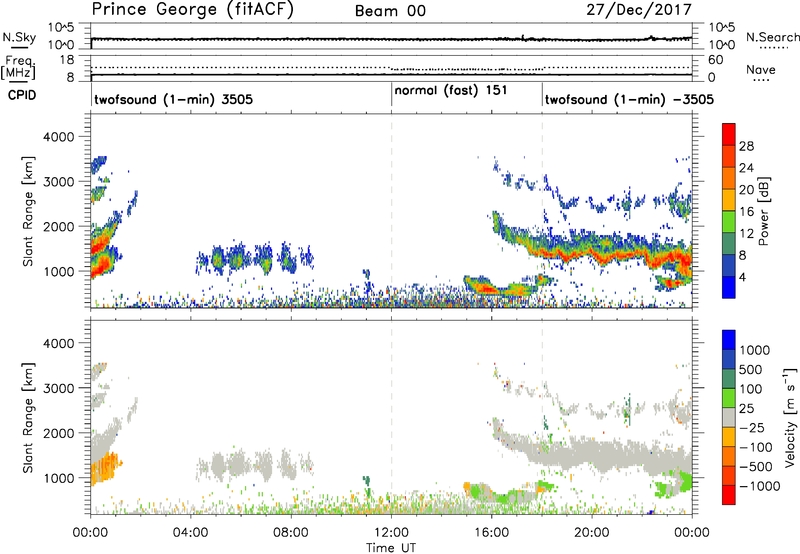Select the 'normal (fast) 151' CPID text
Image resolution: width=800 pixels, height=554 pixels.
451,91
